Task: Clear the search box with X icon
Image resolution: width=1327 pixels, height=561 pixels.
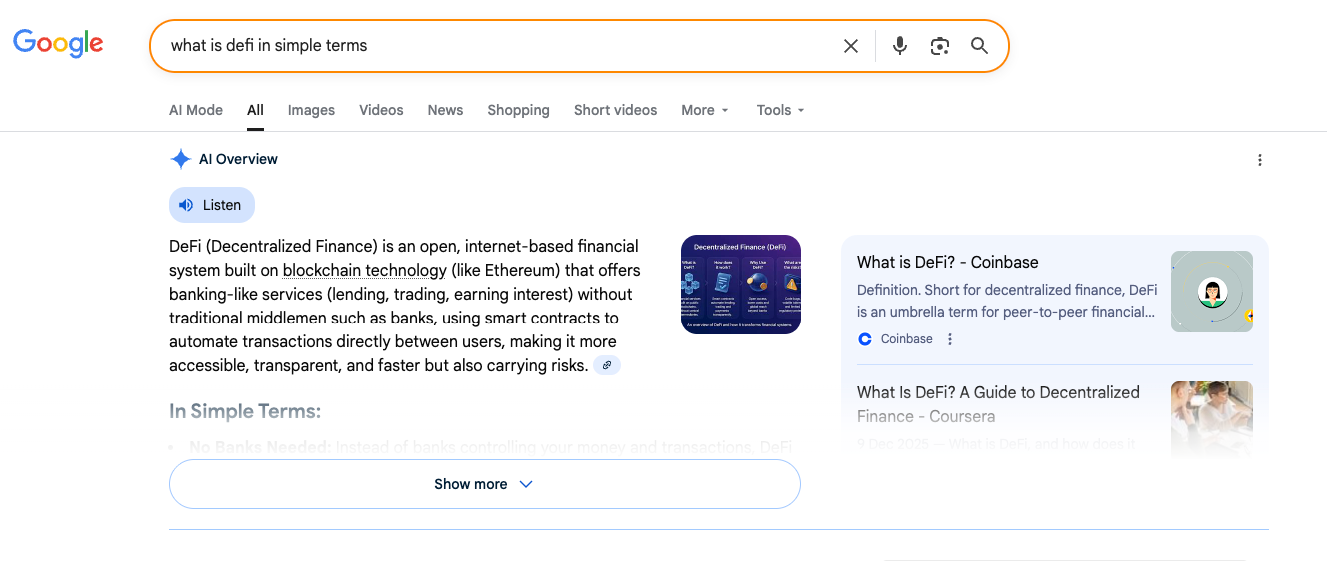Action: tap(851, 46)
